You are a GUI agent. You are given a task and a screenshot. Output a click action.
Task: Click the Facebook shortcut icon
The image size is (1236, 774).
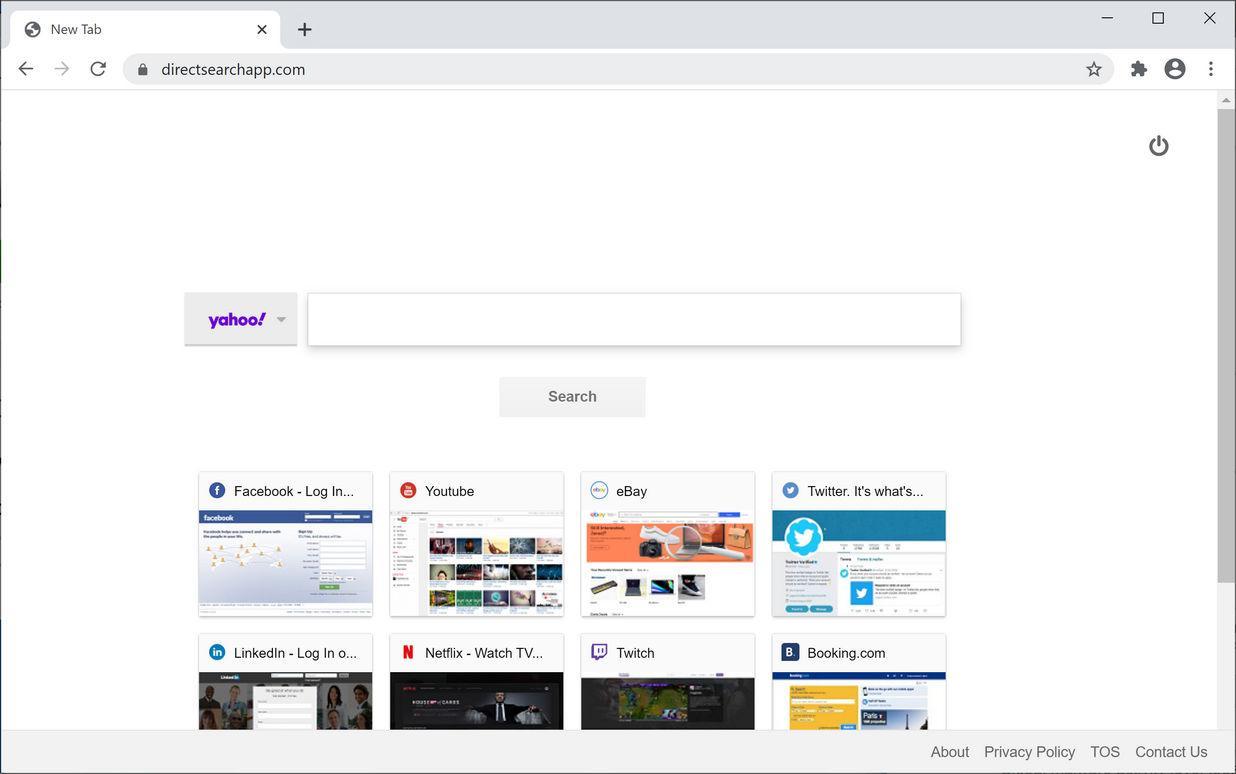tap(216, 490)
